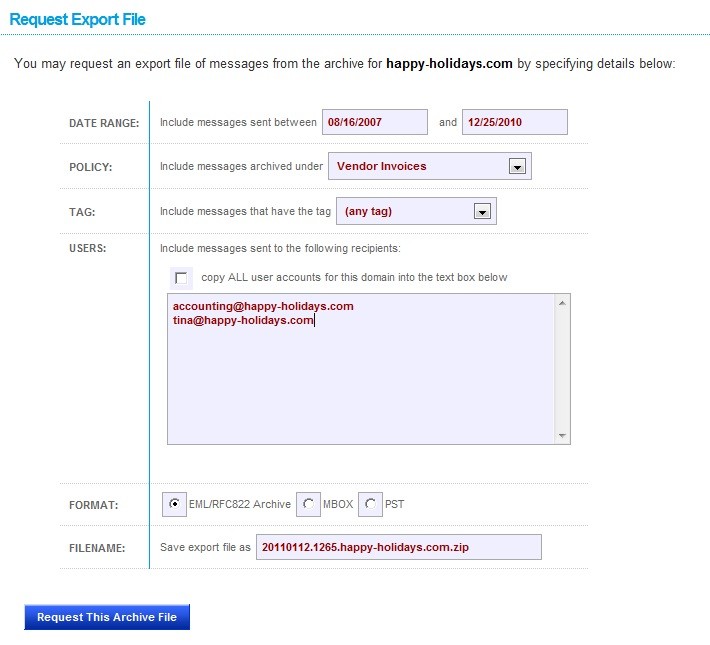Screen dimensions: 710x645
Task: Click the POLICY label
Action: [91, 167]
